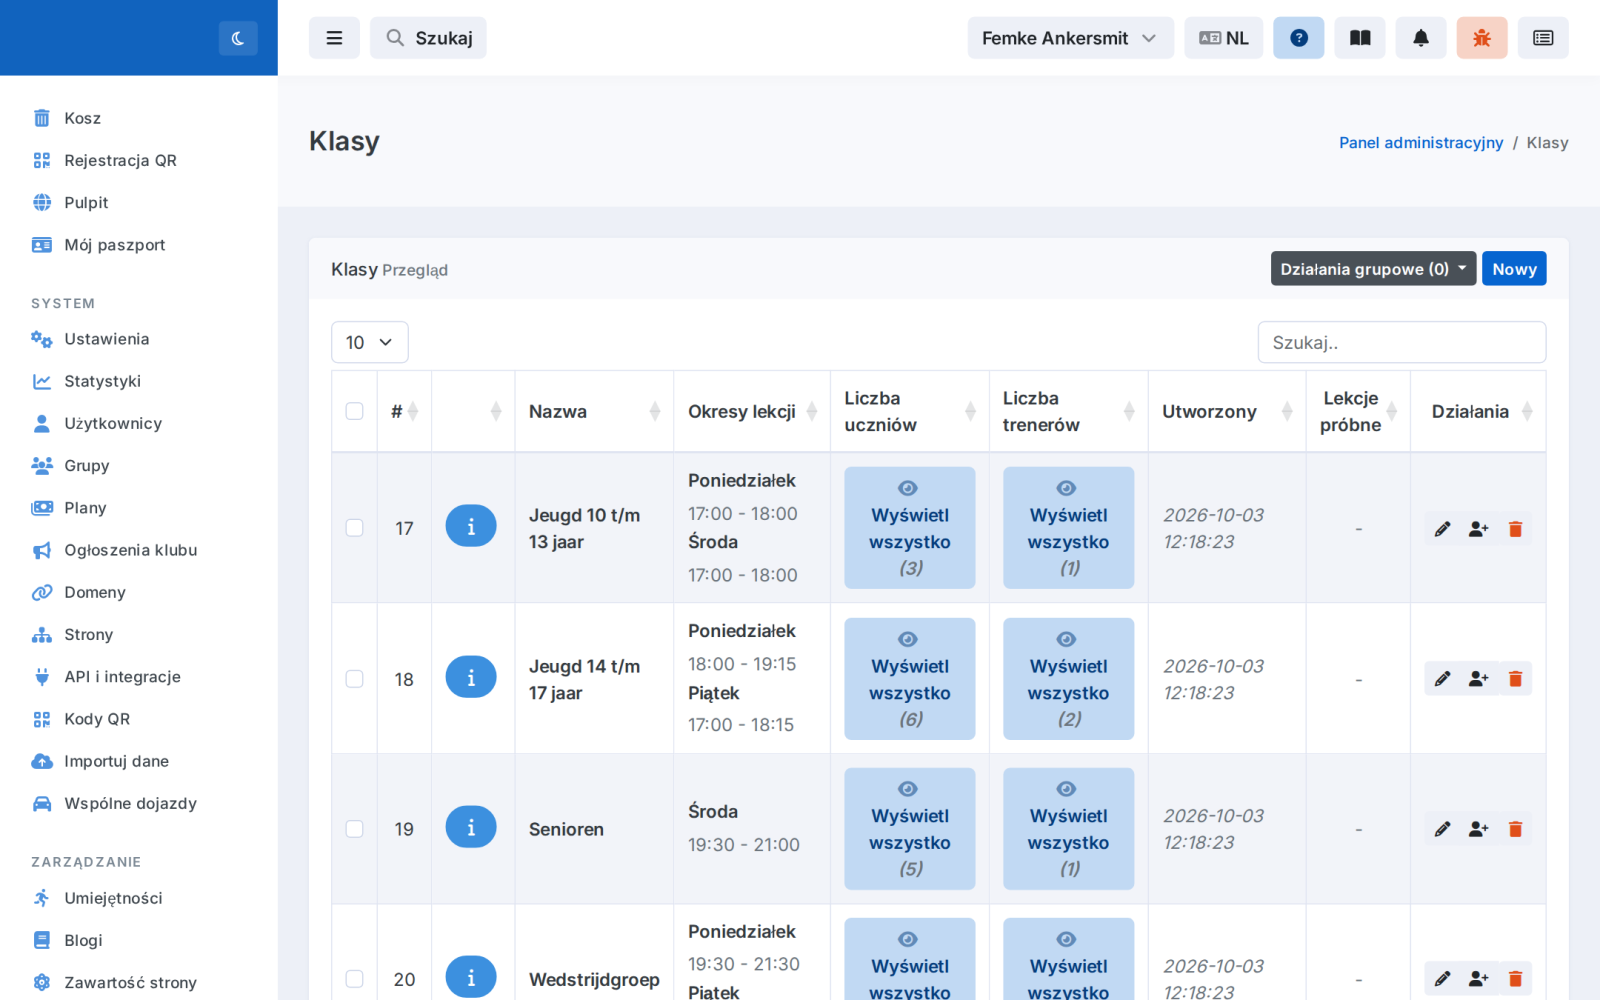Open the help question mark button

1299,38
